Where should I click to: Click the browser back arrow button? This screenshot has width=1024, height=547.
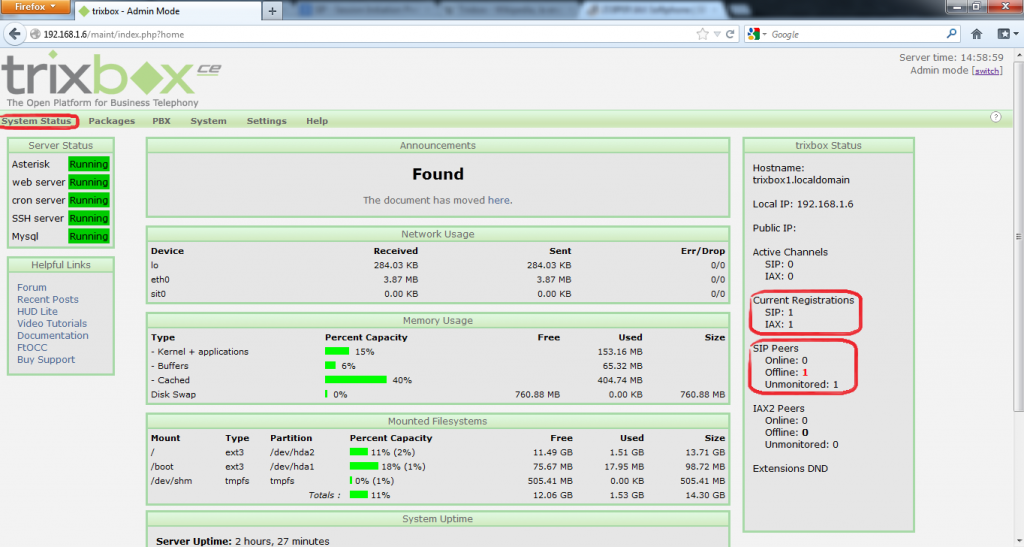tap(15, 34)
